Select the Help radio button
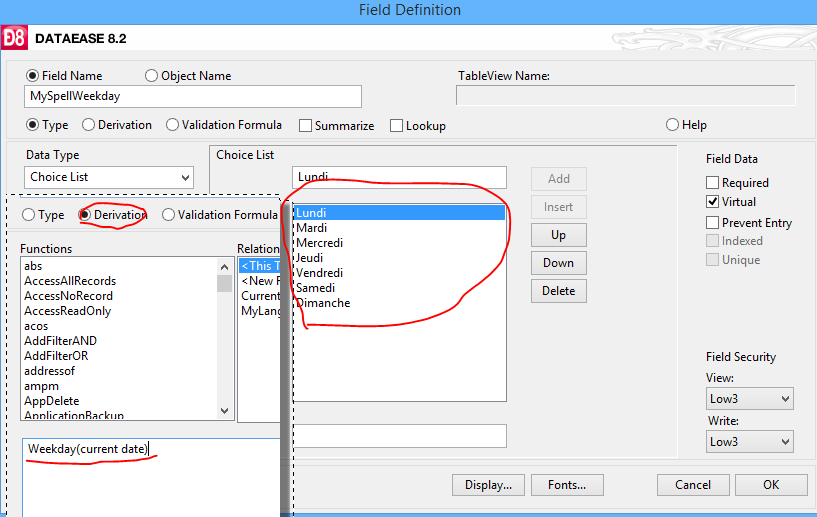 [673, 125]
